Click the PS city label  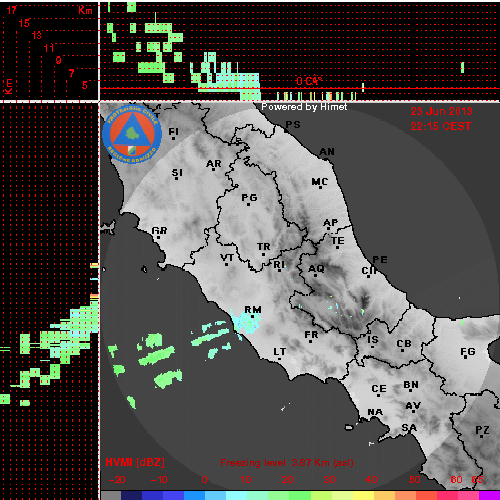(293, 125)
